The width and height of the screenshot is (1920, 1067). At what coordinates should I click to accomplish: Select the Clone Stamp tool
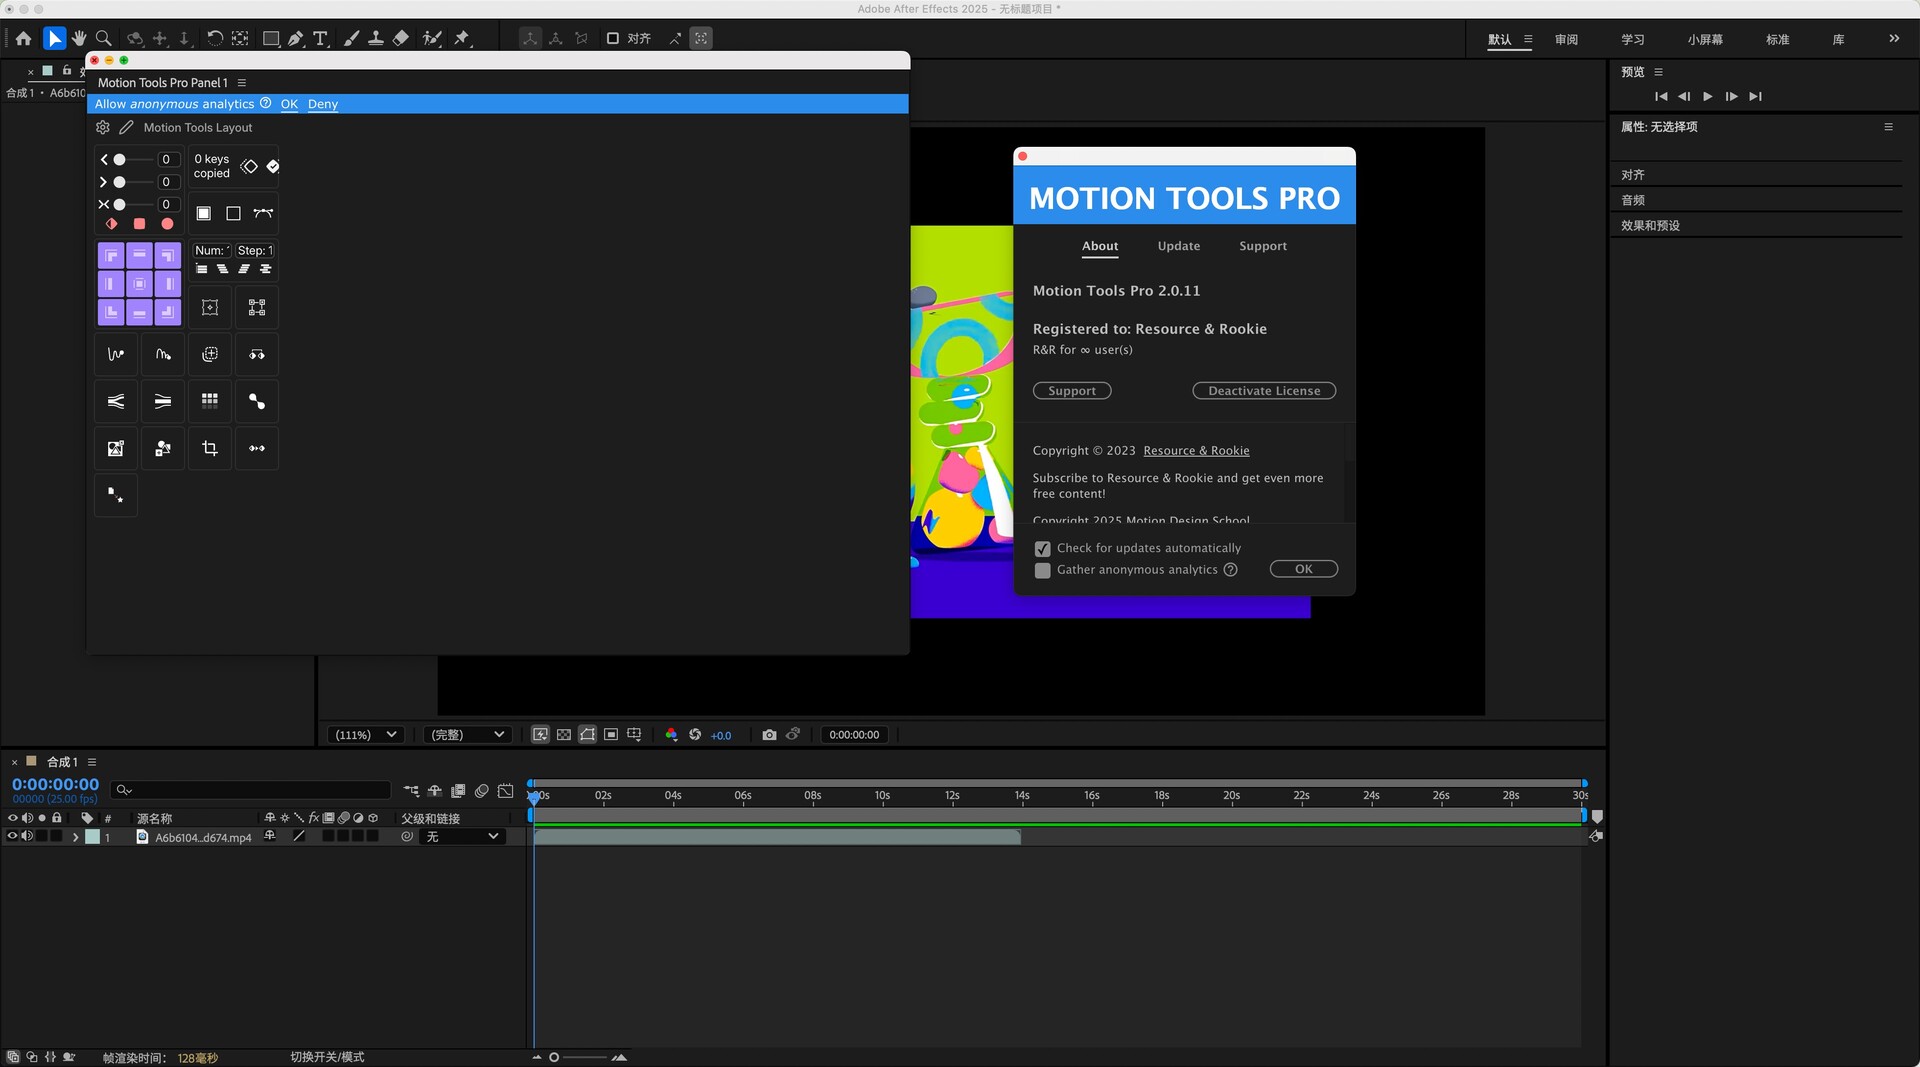pos(375,38)
